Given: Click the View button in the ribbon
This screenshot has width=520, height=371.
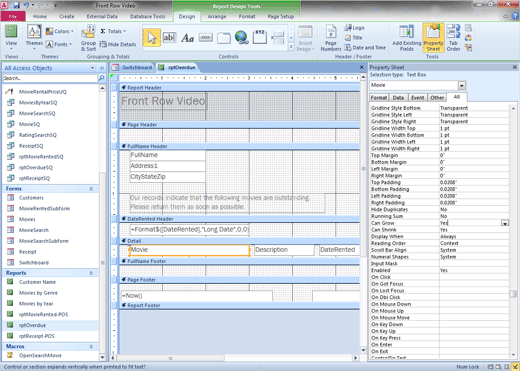Looking at the screenshot, I should click(11, 37).
